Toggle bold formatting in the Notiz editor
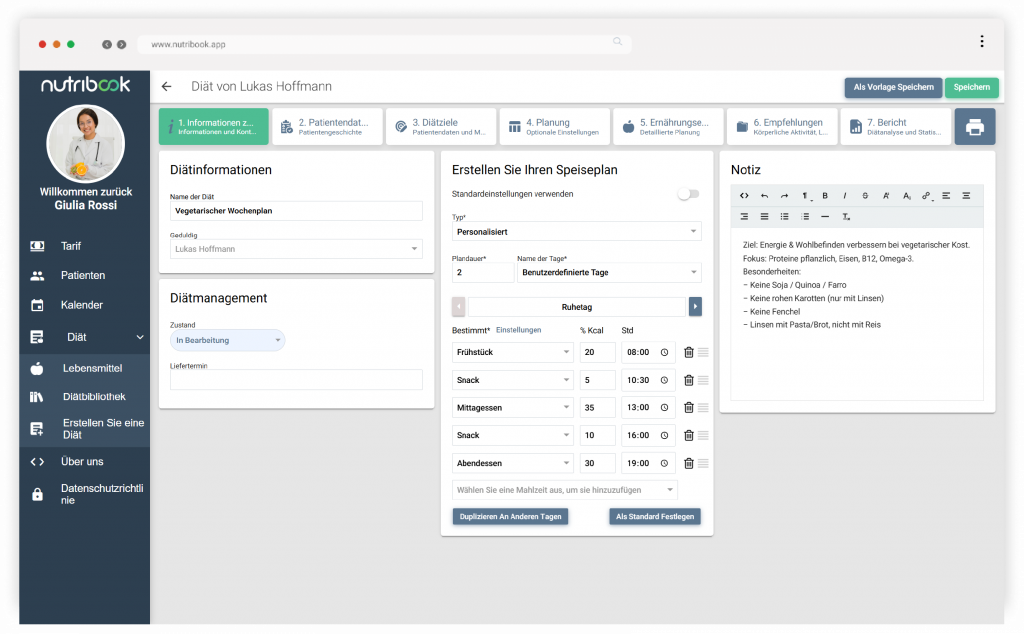 825,196
